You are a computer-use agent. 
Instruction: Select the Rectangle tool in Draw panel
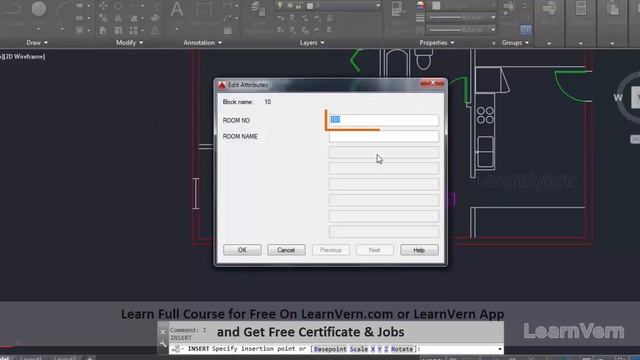(80, 5)
